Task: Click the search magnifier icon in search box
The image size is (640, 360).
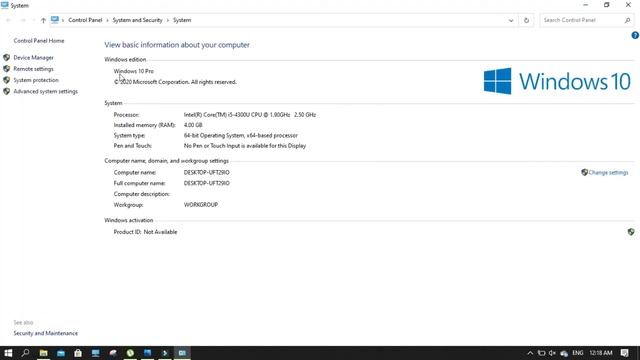Action: point(627,20)
